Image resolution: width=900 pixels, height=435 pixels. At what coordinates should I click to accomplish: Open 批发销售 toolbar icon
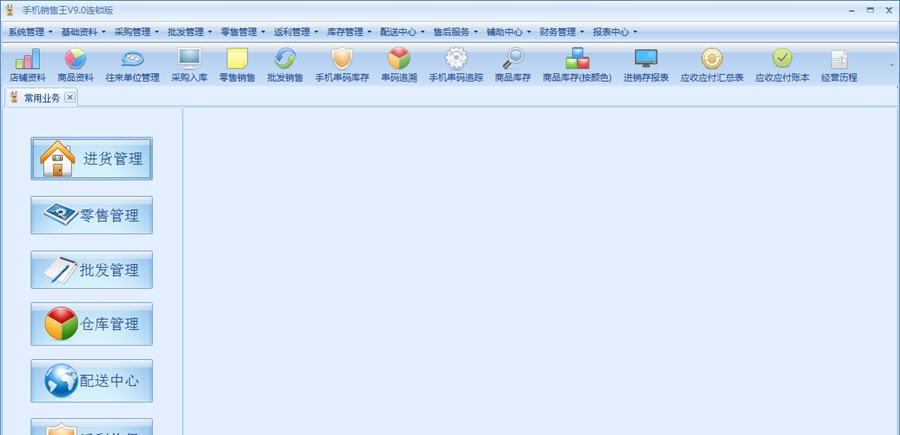pyautogui.click(x=285, y=65)
